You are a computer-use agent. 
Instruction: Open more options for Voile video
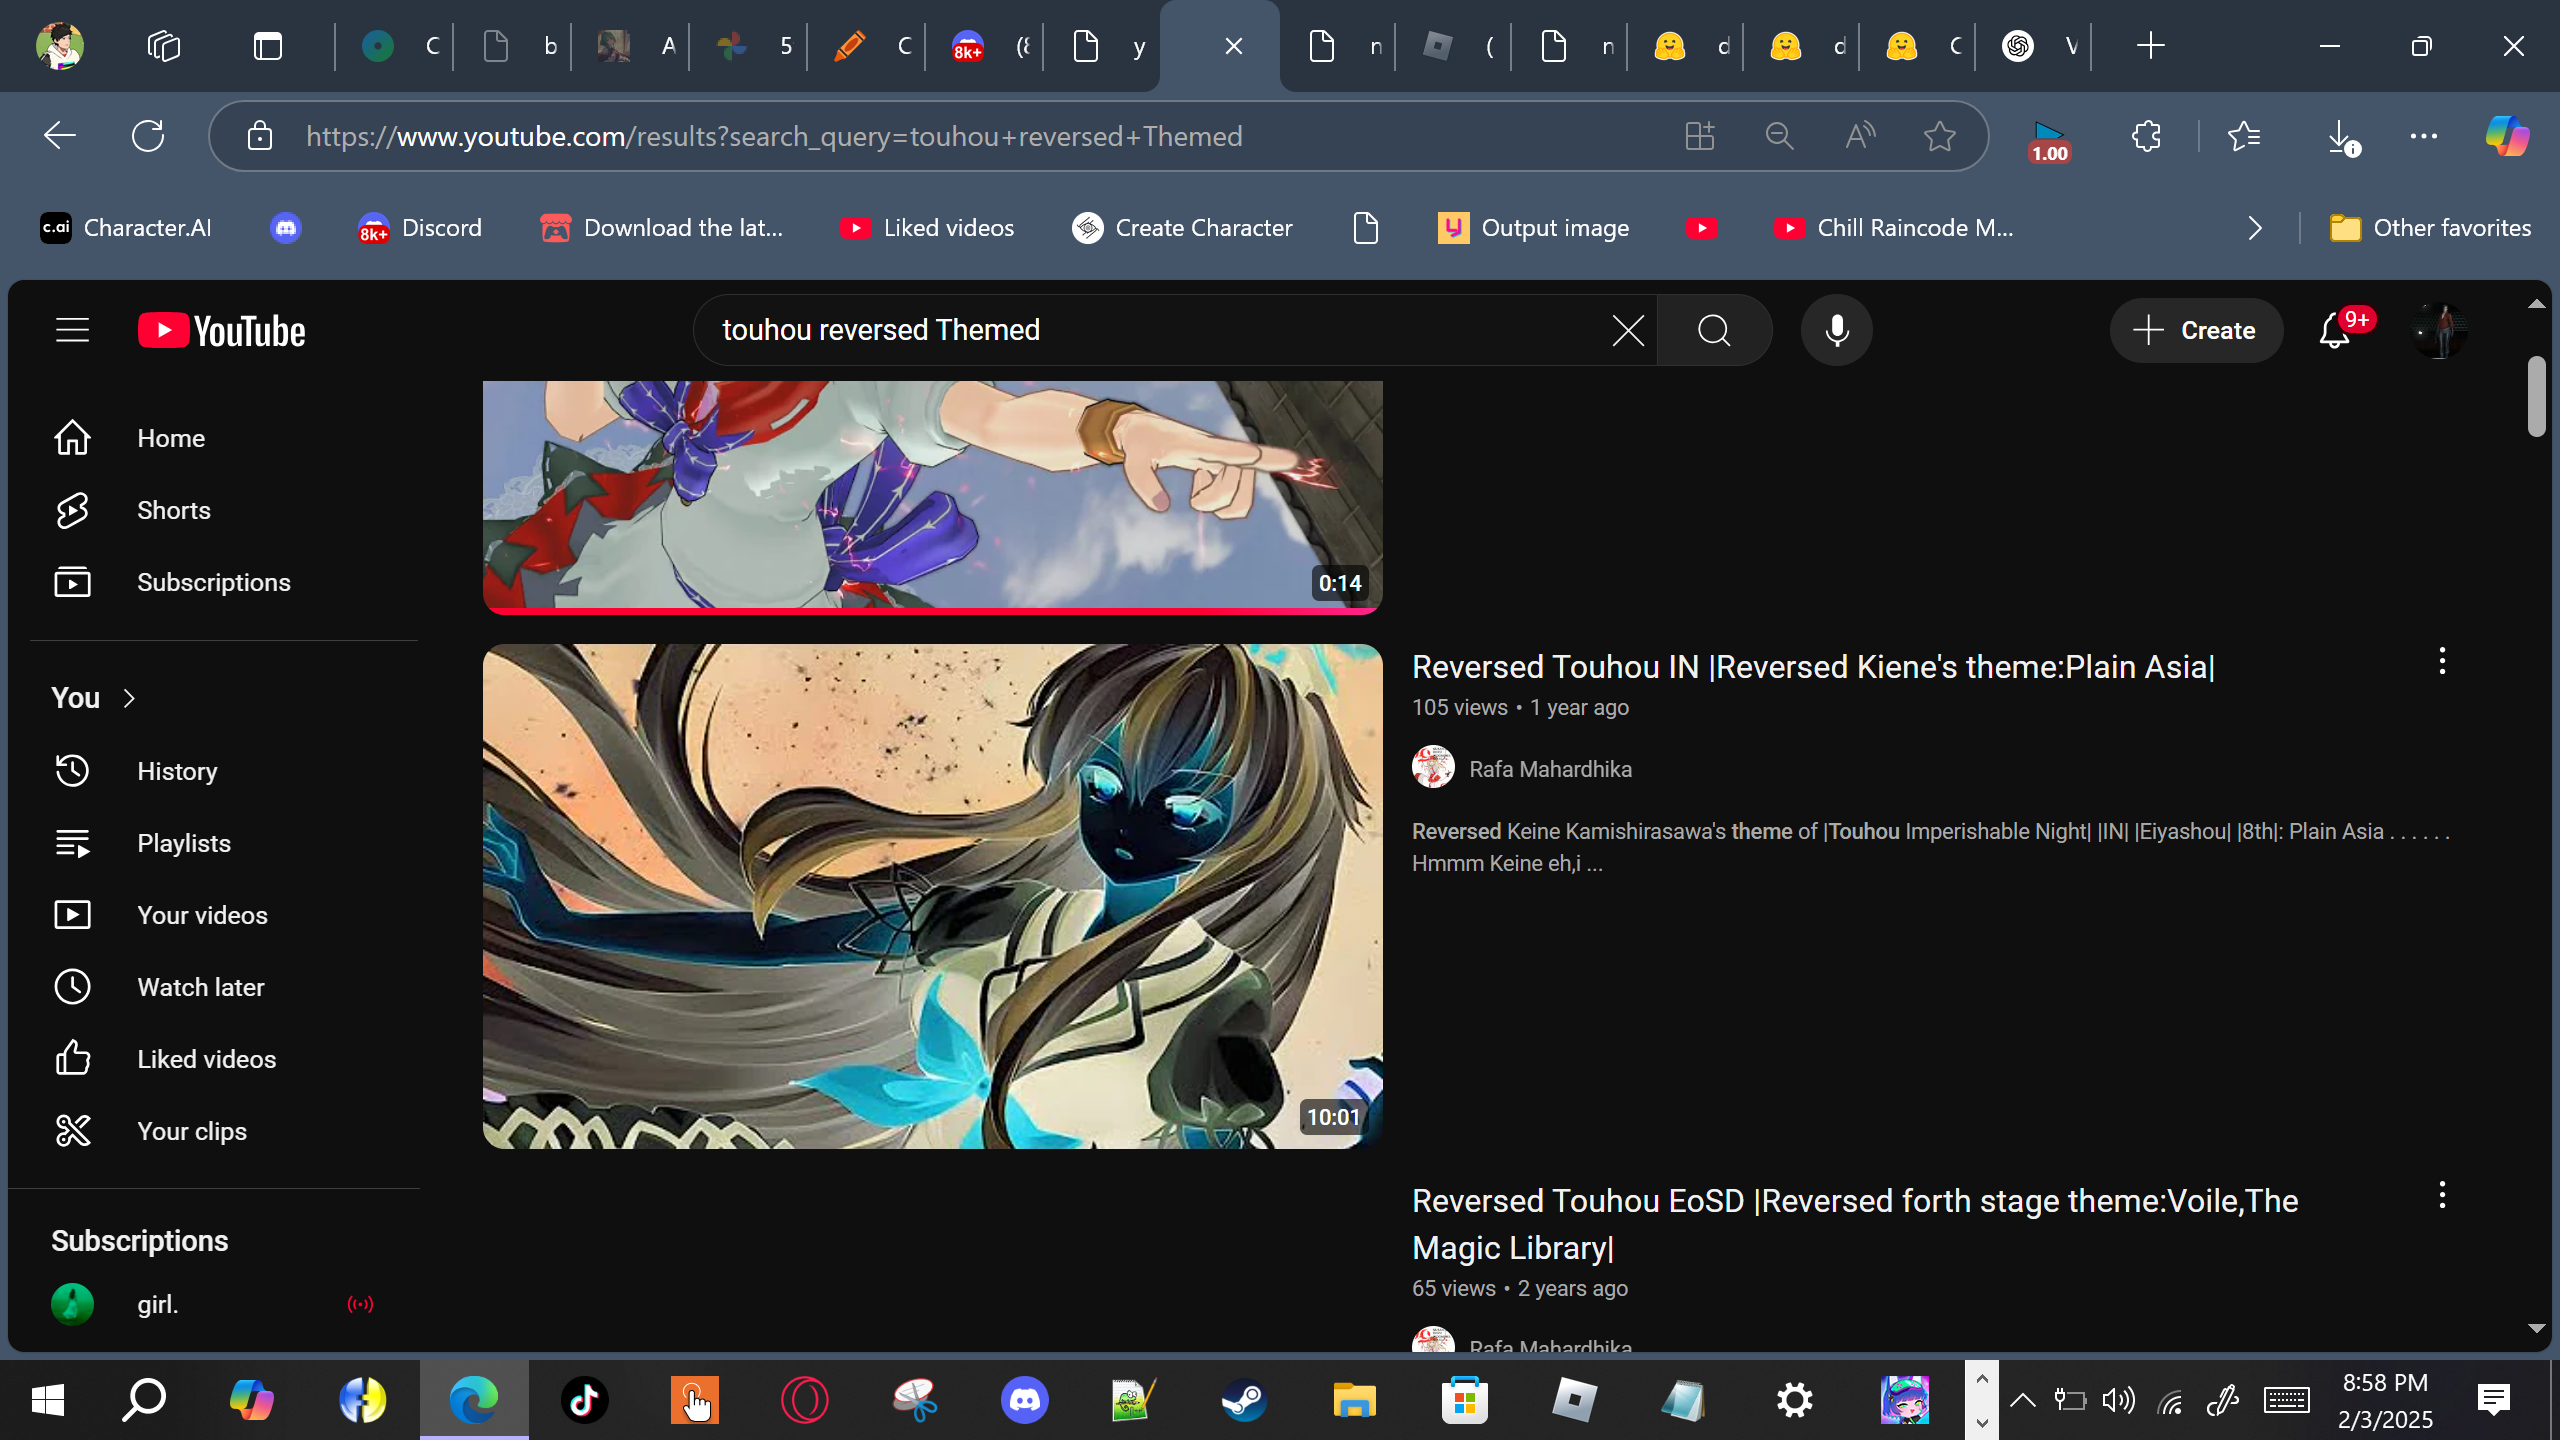click(2442, 1195)
